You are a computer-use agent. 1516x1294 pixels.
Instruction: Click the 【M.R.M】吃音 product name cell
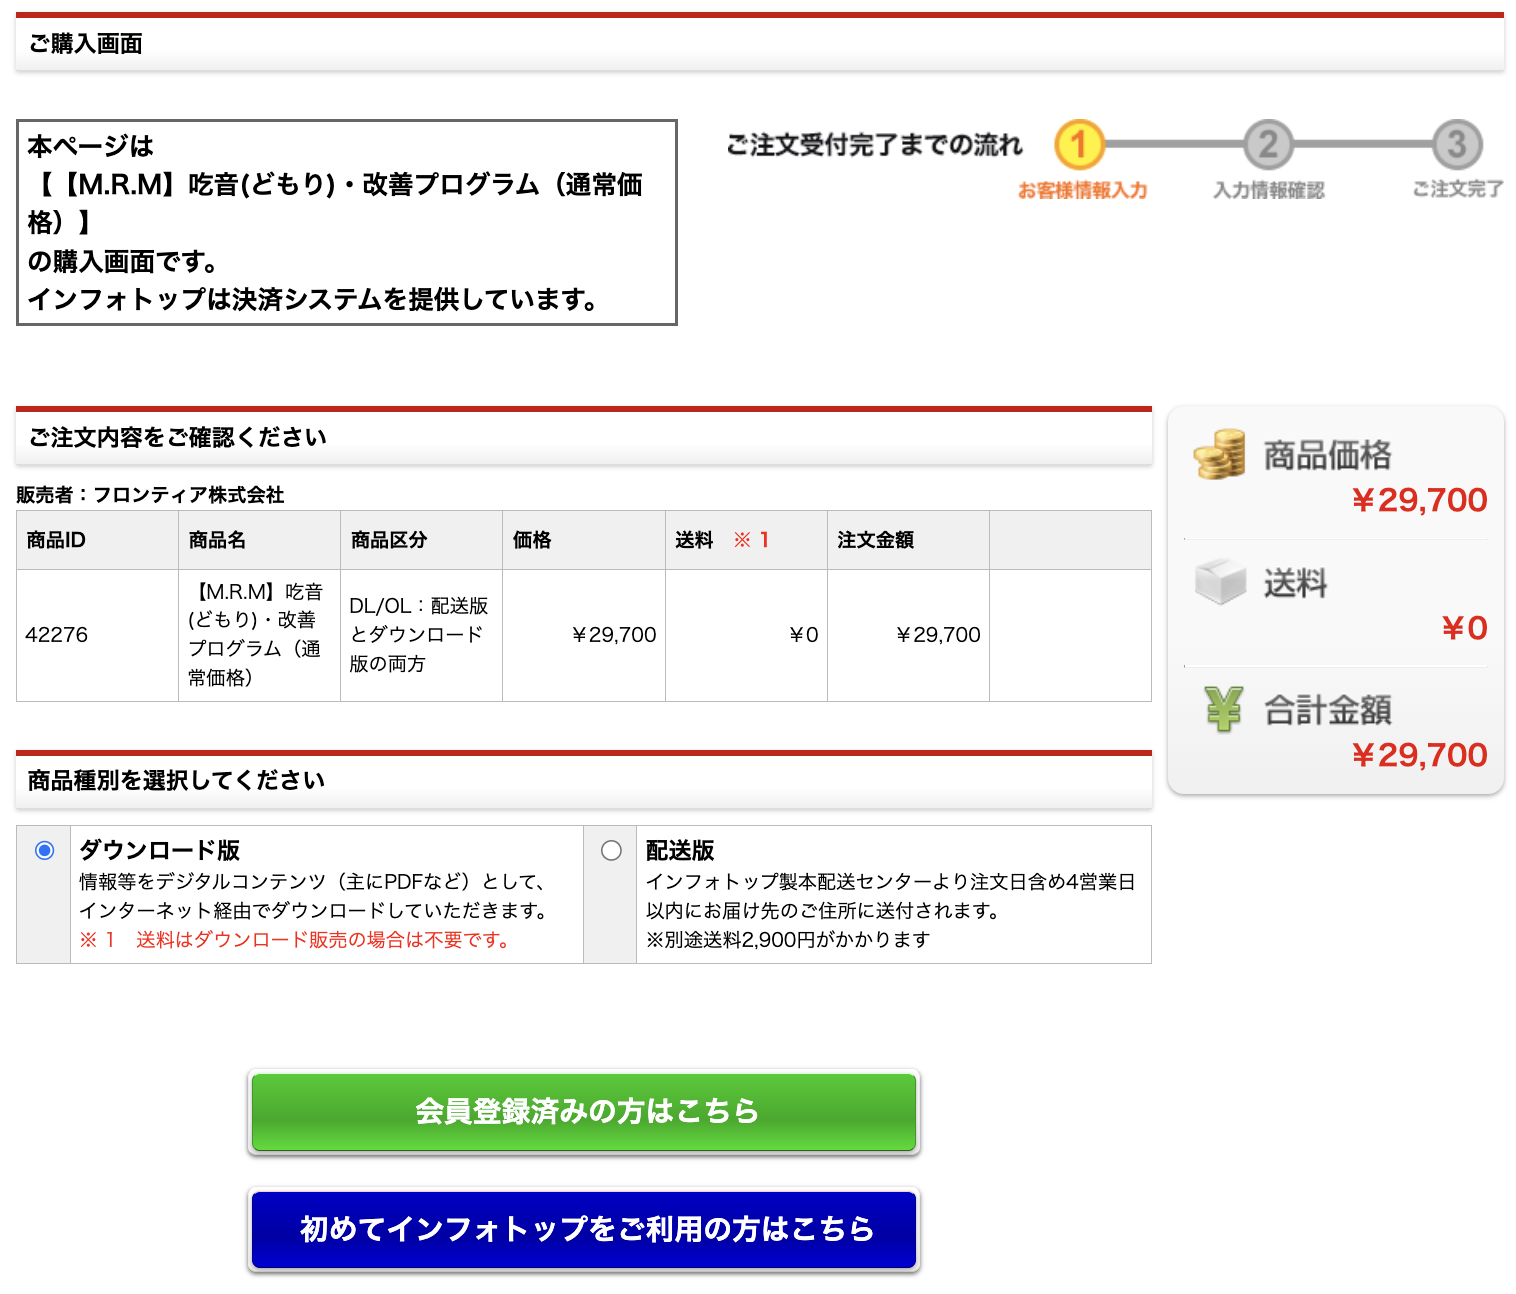(259, 635)
